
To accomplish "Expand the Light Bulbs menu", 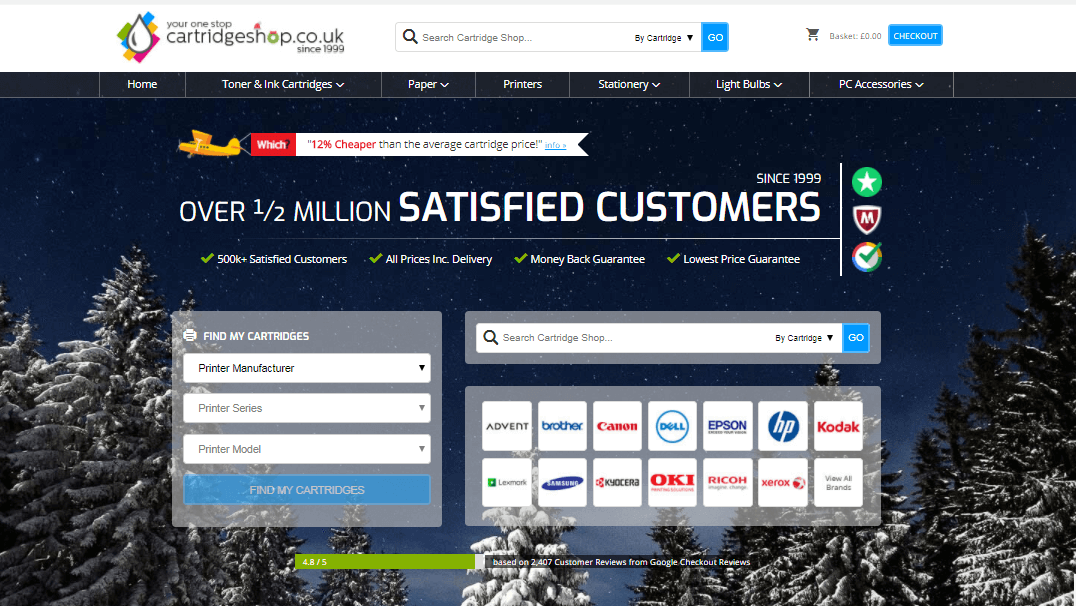I will [749, 84].
